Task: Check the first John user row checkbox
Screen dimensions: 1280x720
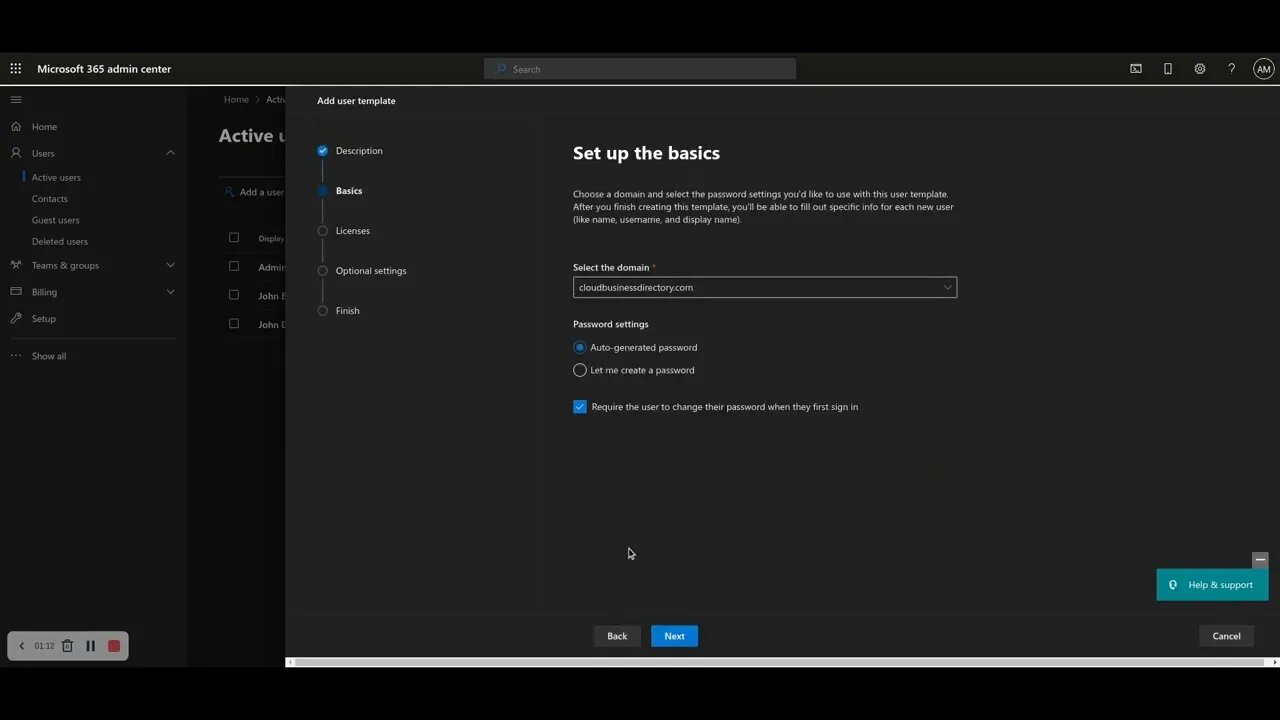Action: [234, 295]
